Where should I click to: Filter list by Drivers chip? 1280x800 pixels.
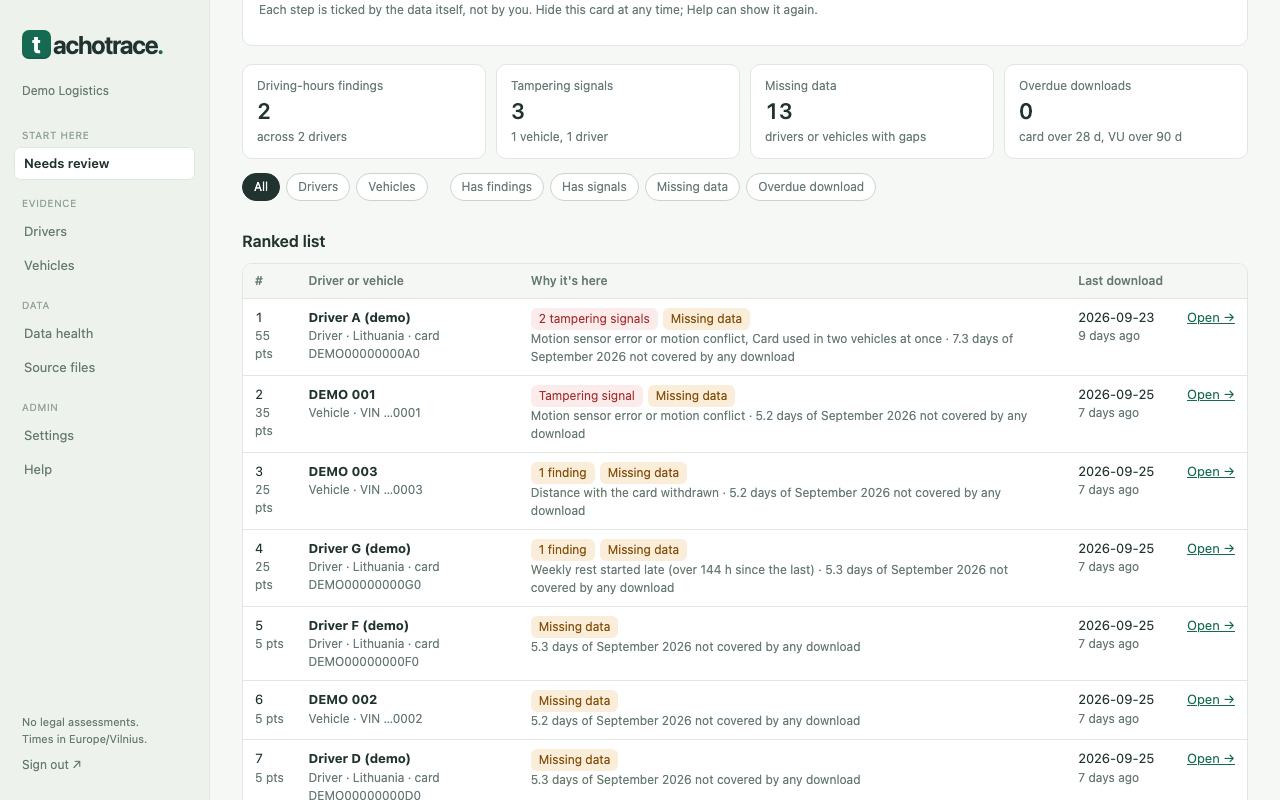pos(318,187)
